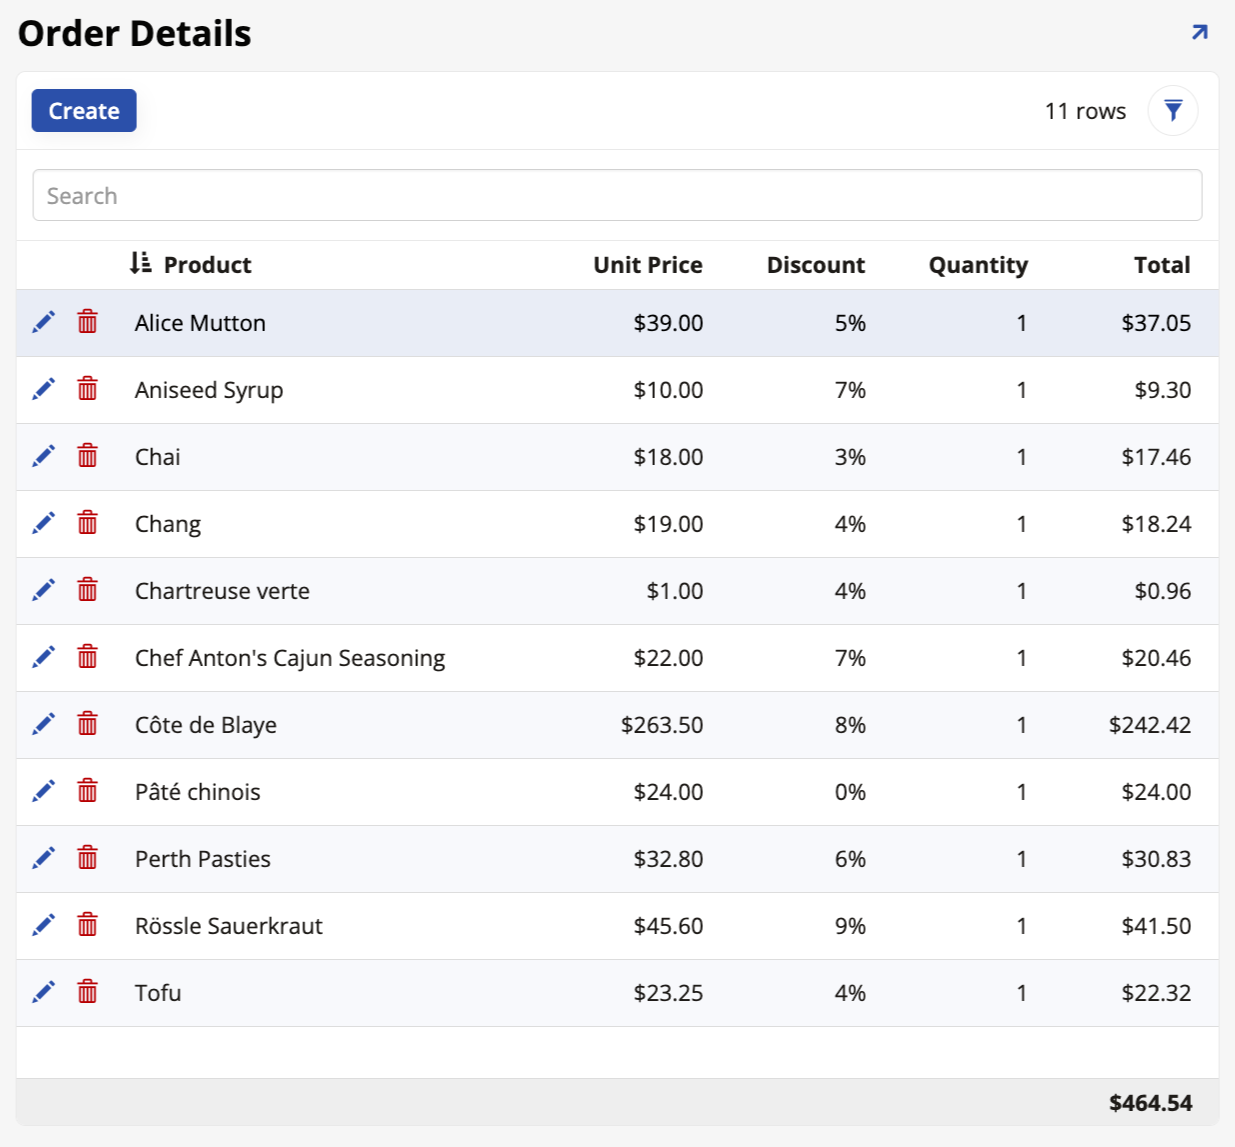
Task: Delete the Tofu row
Action: (87, 992)
